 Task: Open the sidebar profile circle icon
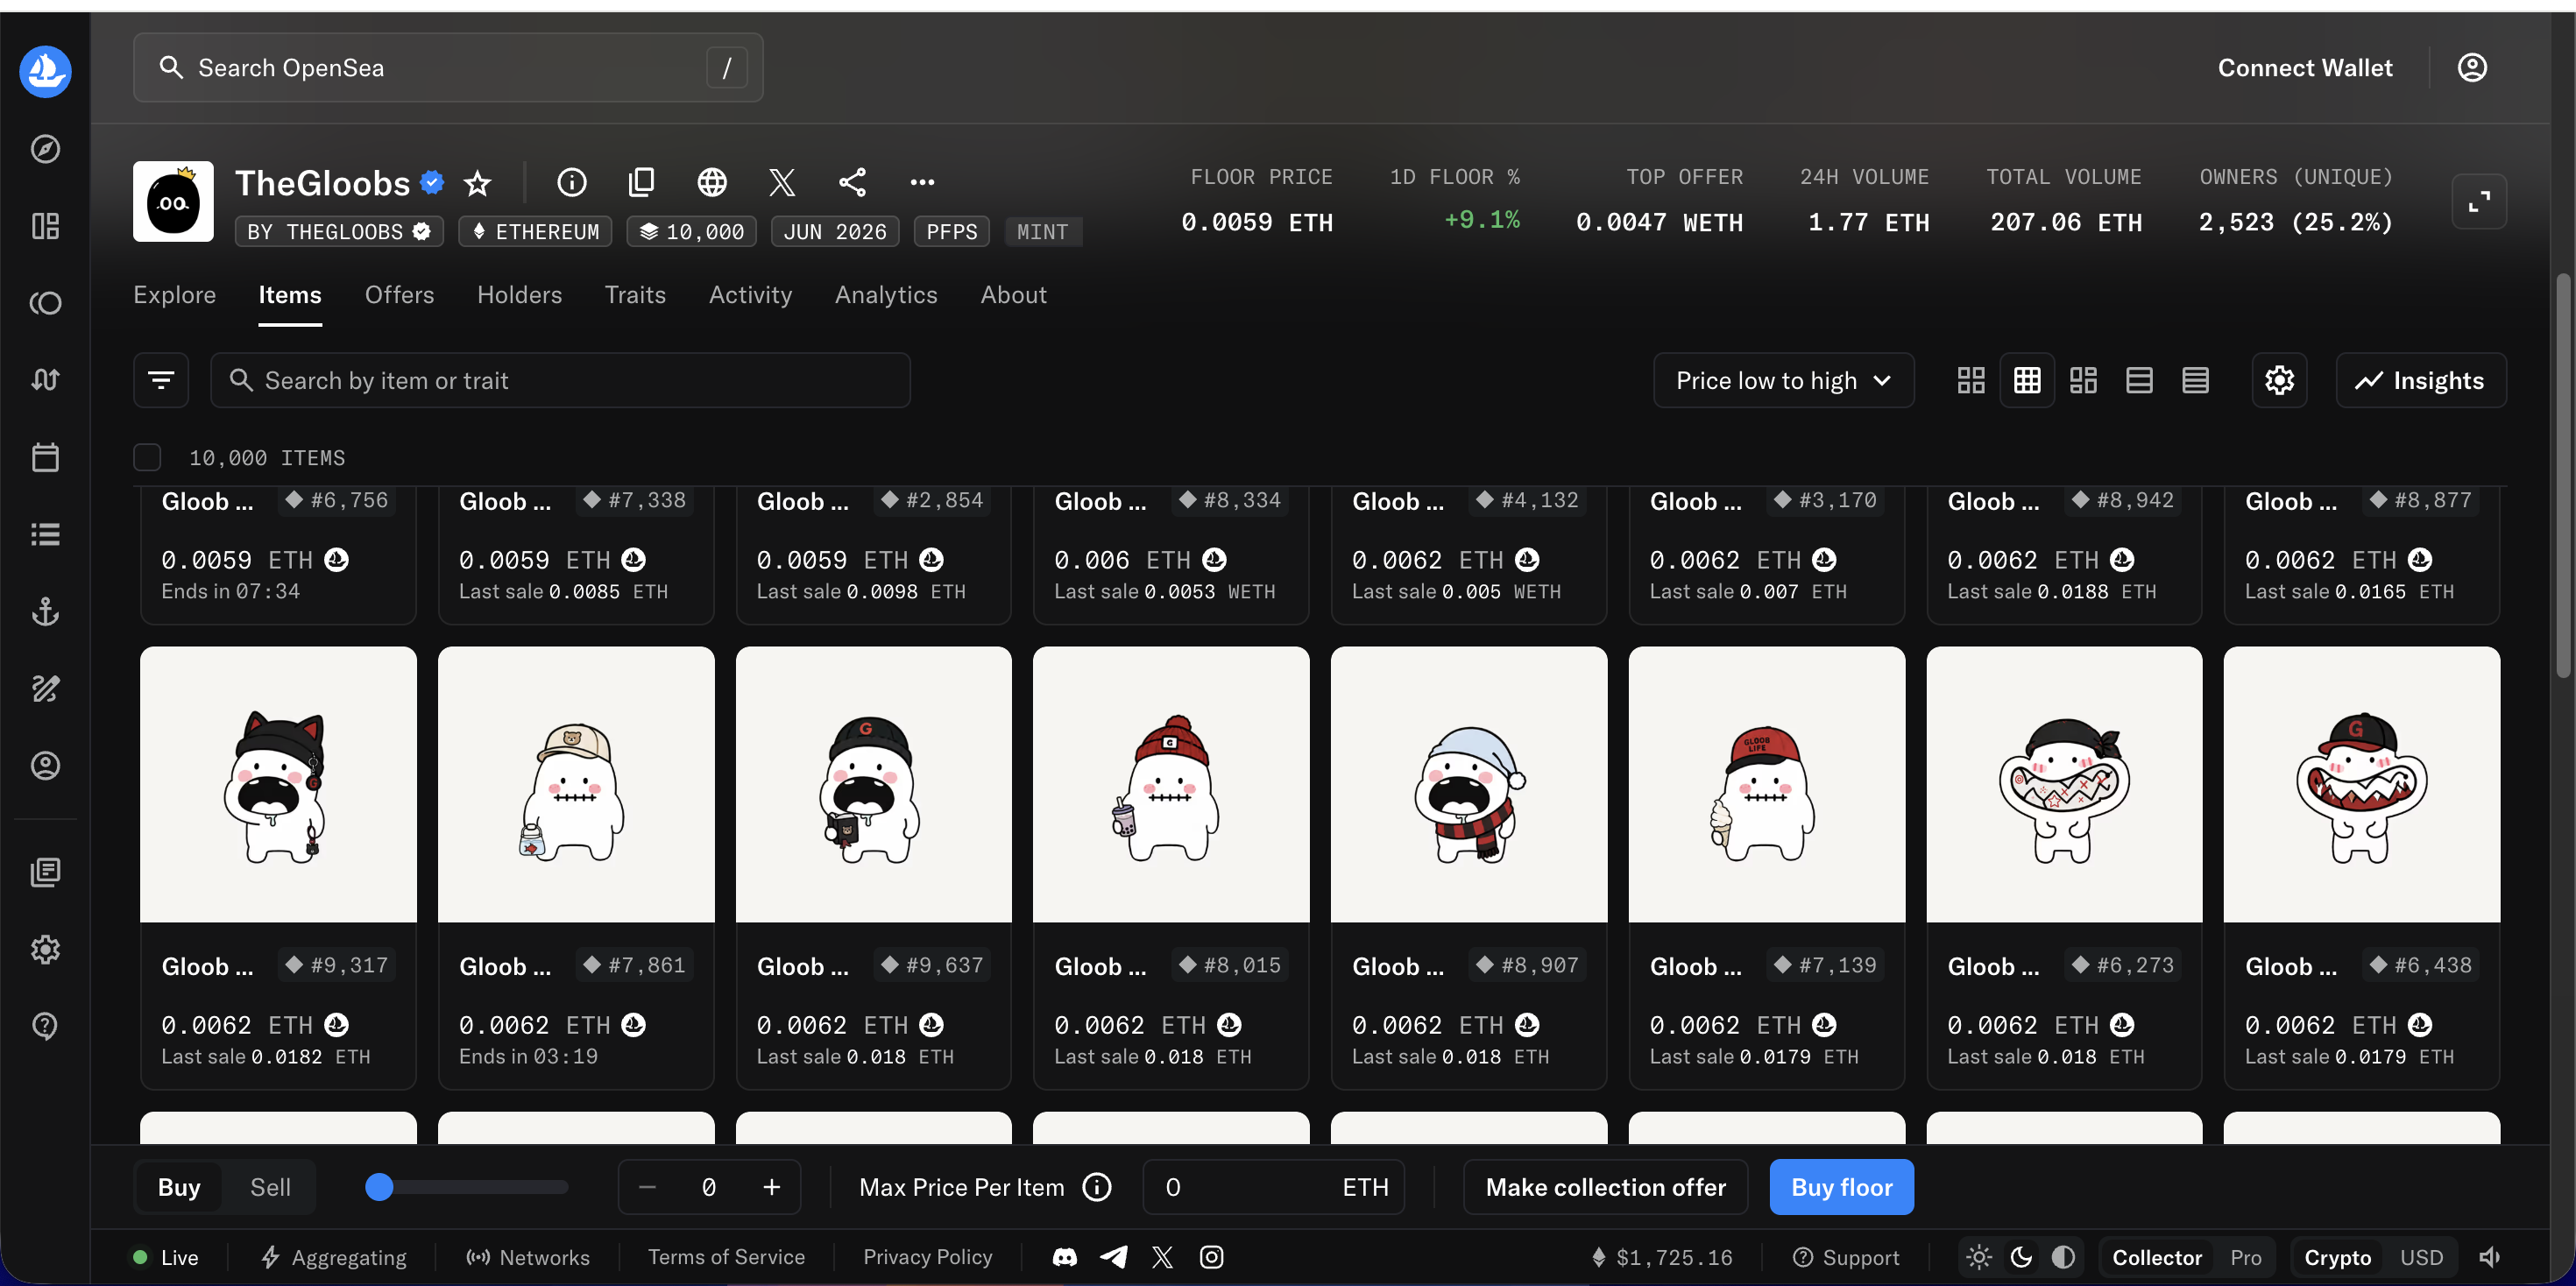point(45,765)
